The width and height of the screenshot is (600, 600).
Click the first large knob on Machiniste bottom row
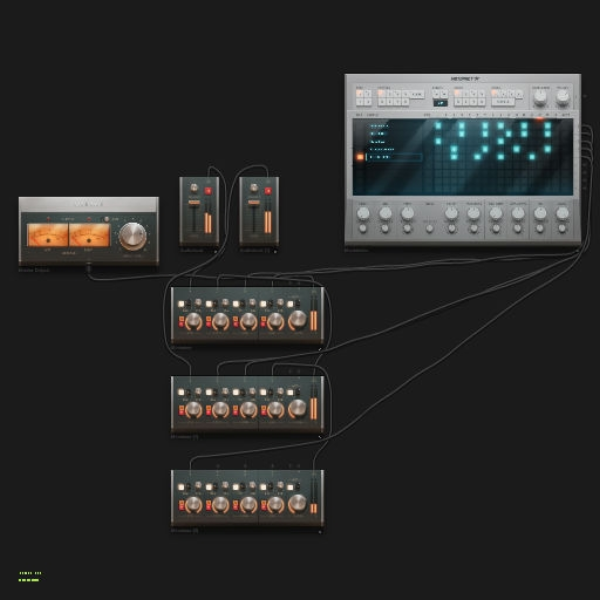363,213
